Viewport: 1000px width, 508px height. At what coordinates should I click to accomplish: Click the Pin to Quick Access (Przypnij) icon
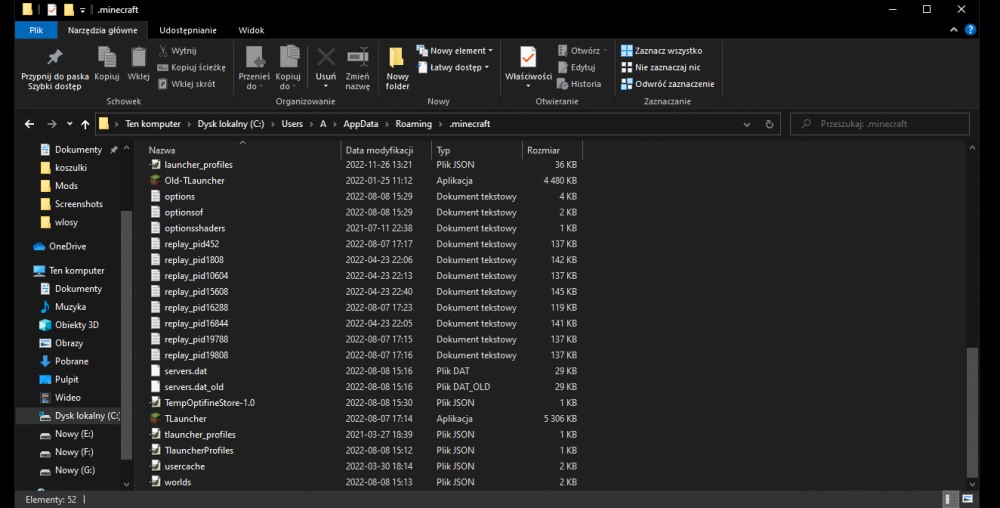pyautogui.click(x=54, y=58)
